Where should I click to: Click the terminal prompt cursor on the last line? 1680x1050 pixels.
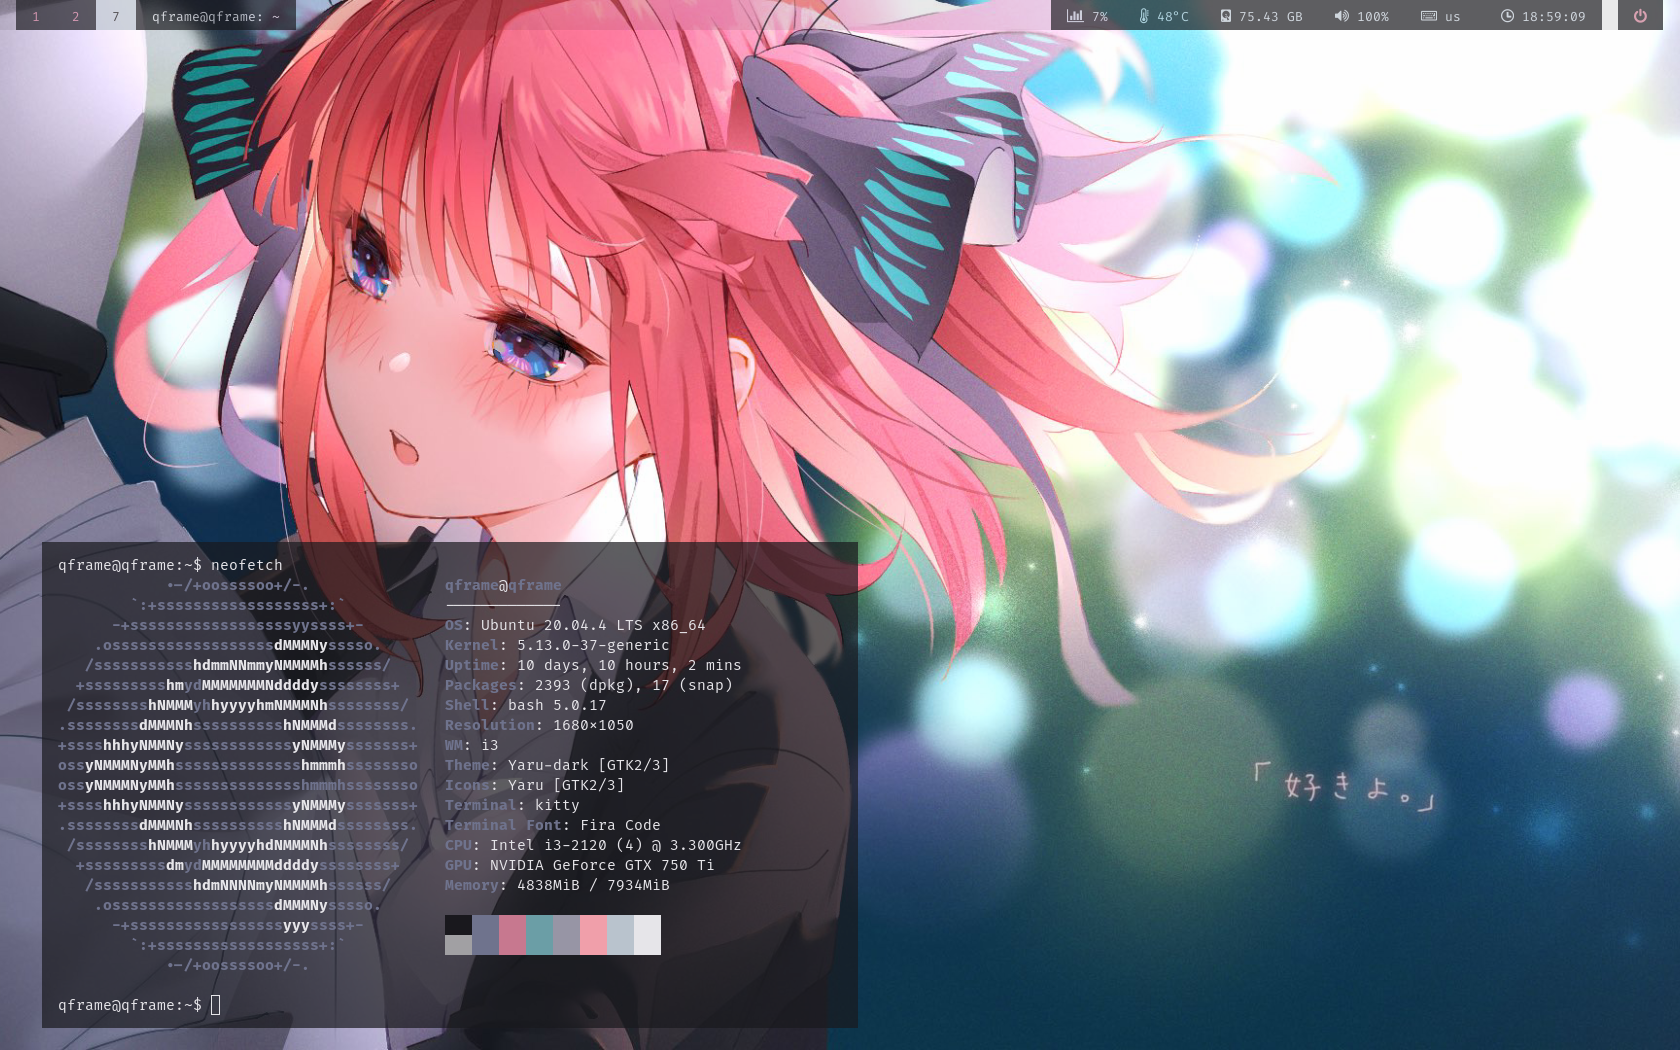pyautogui.click(x=215, y=1005)
